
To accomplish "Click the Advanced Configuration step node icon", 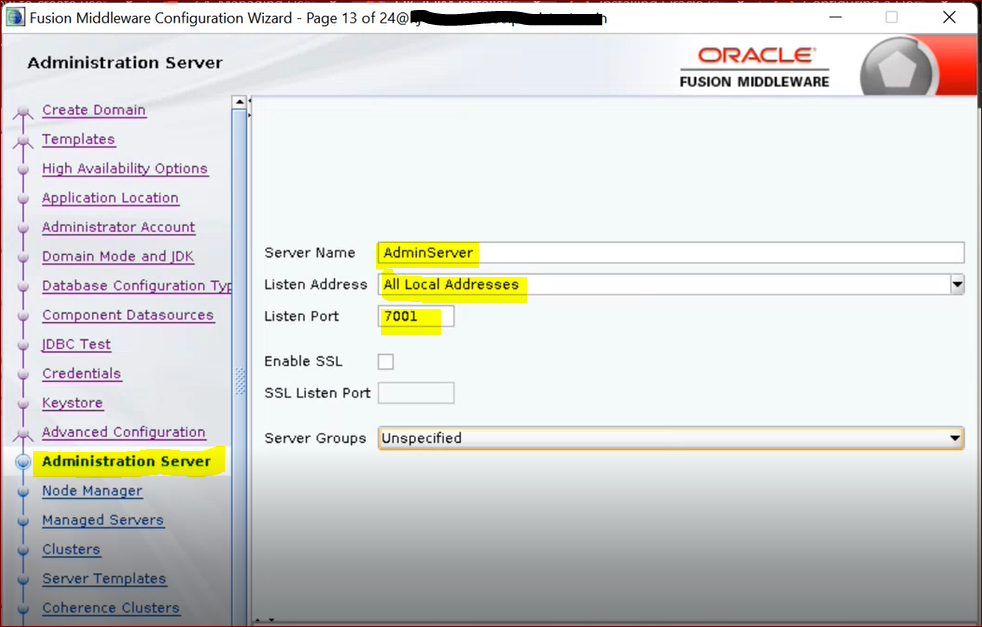I will click(23, 433).
